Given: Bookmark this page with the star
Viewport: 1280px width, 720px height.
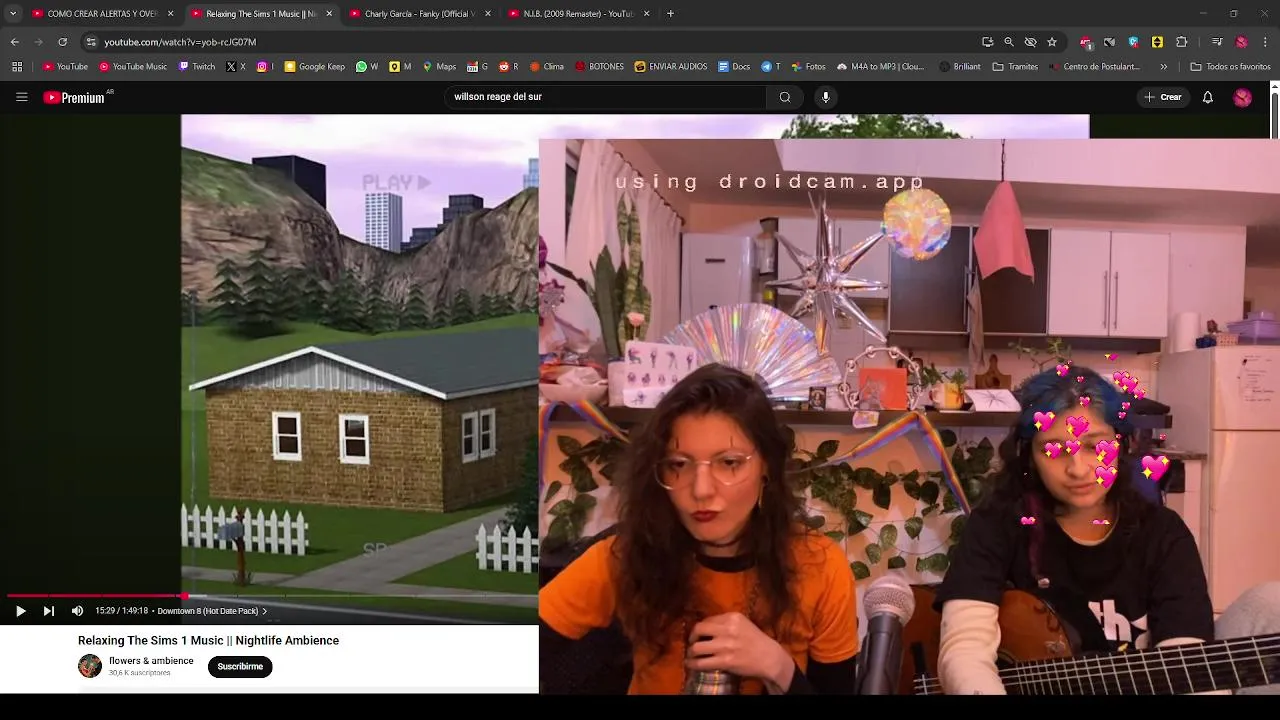Looking at the screenshot, I should [1052, 42].
